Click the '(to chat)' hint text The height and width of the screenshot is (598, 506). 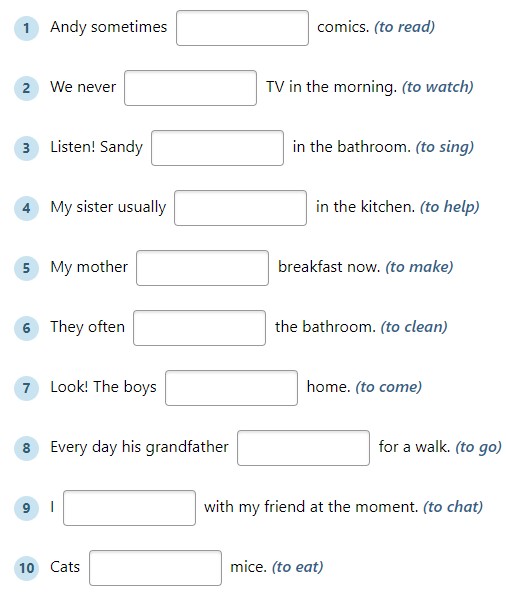point(453,507)
